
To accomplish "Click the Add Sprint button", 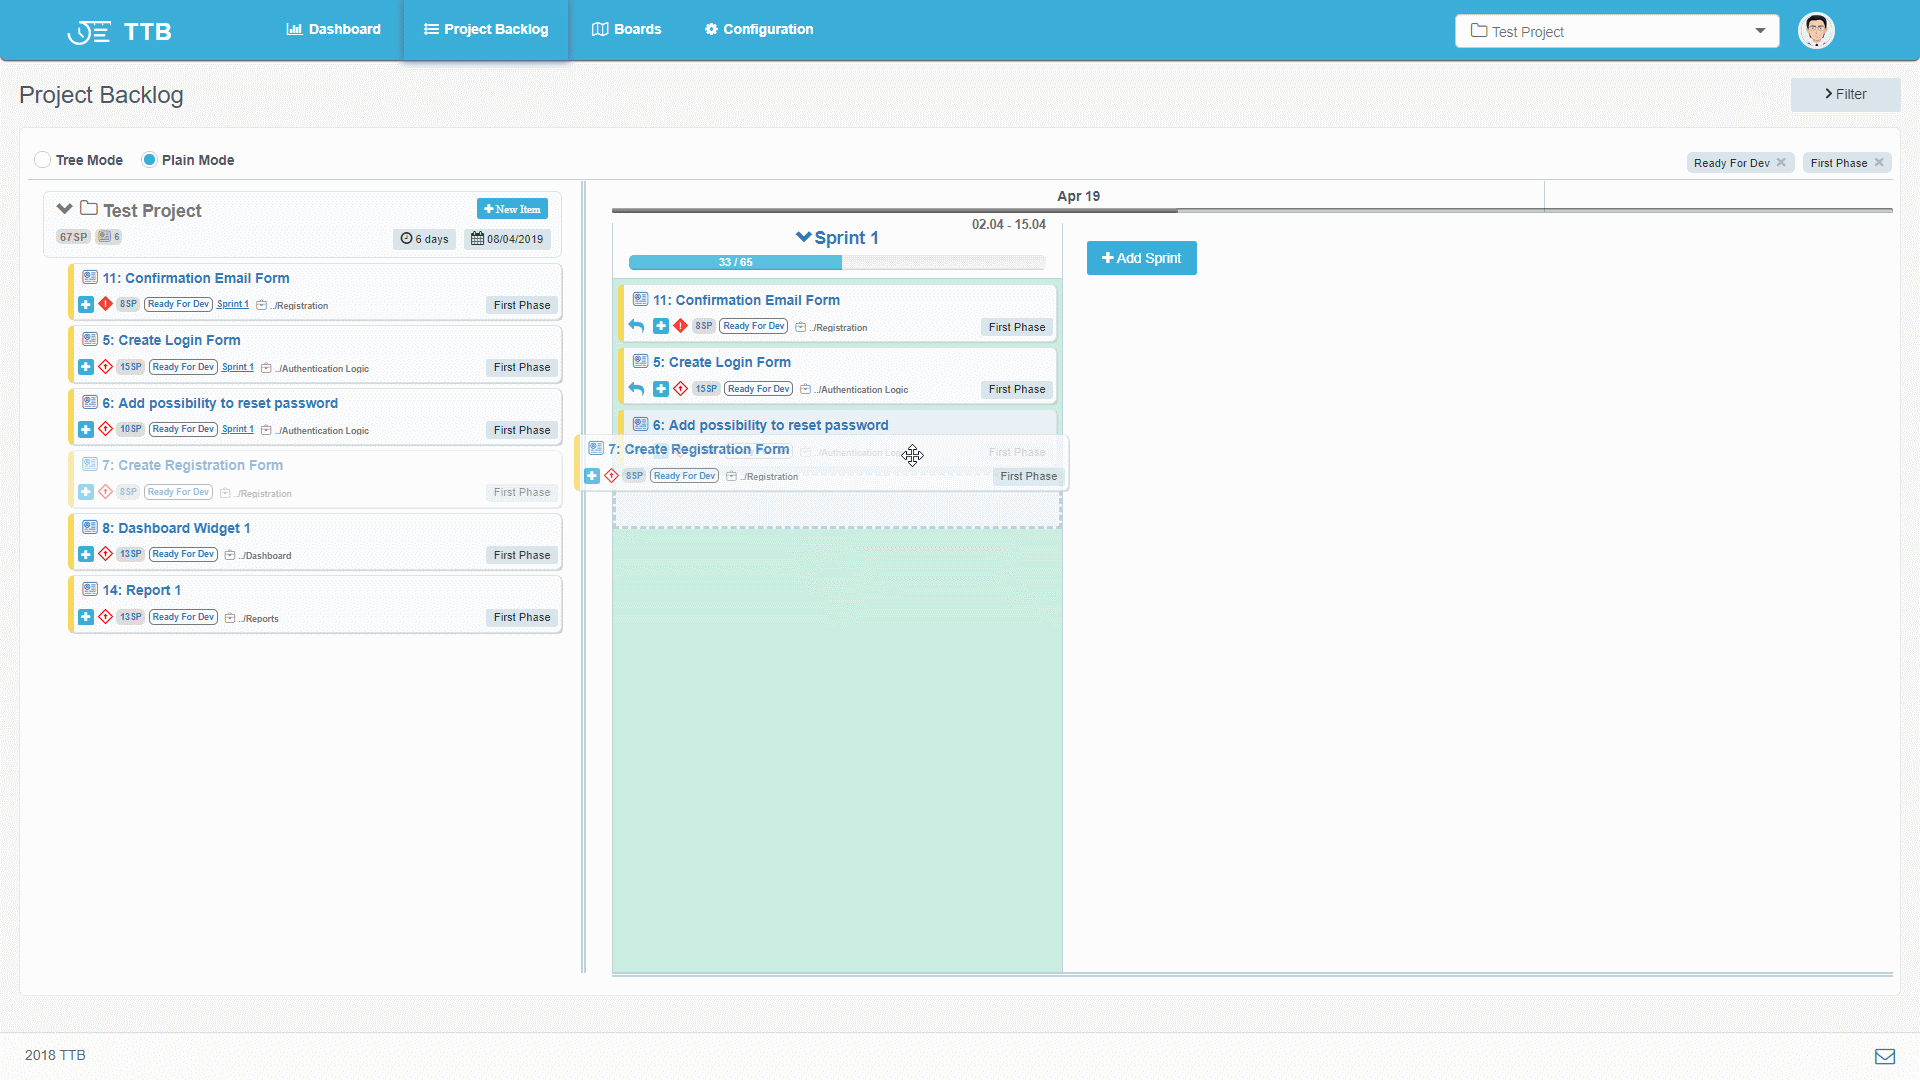I will coord(1141,257).
